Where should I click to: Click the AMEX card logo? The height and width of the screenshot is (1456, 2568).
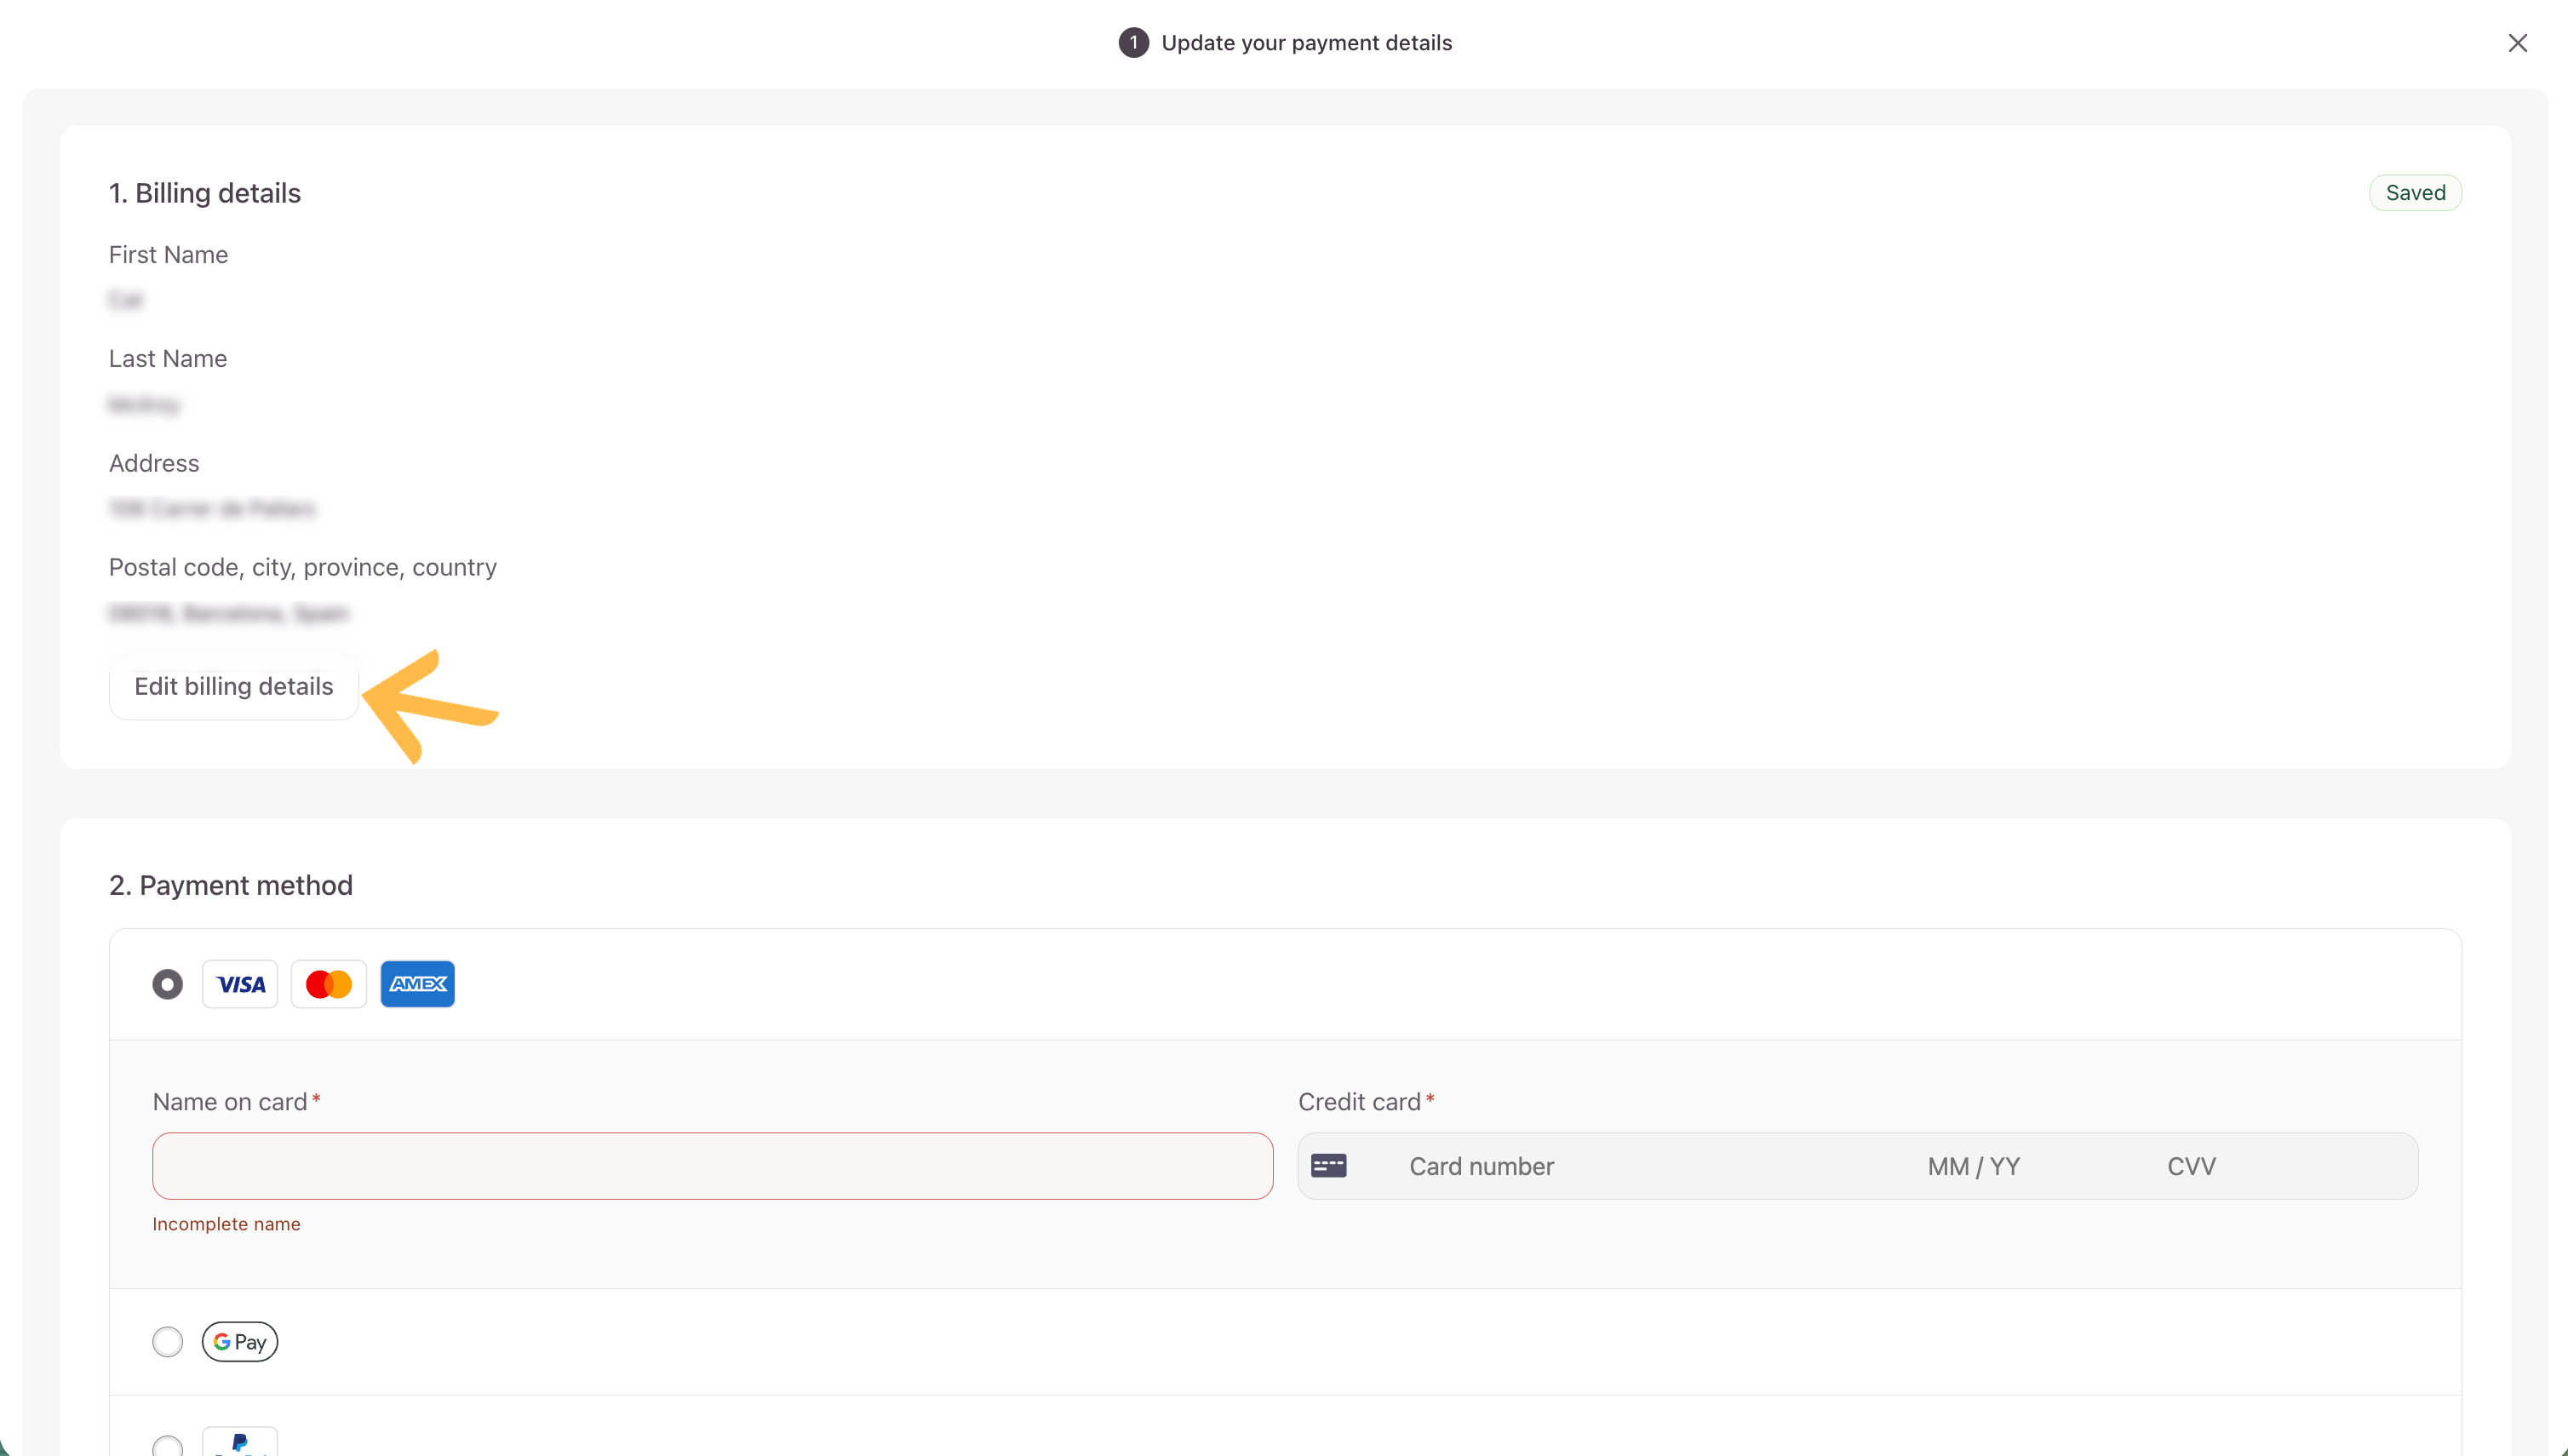417,984
